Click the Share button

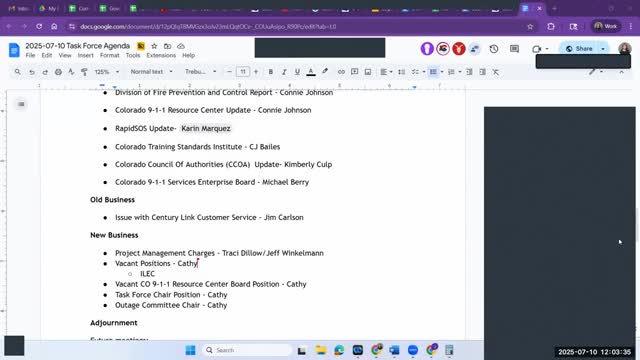579,49
